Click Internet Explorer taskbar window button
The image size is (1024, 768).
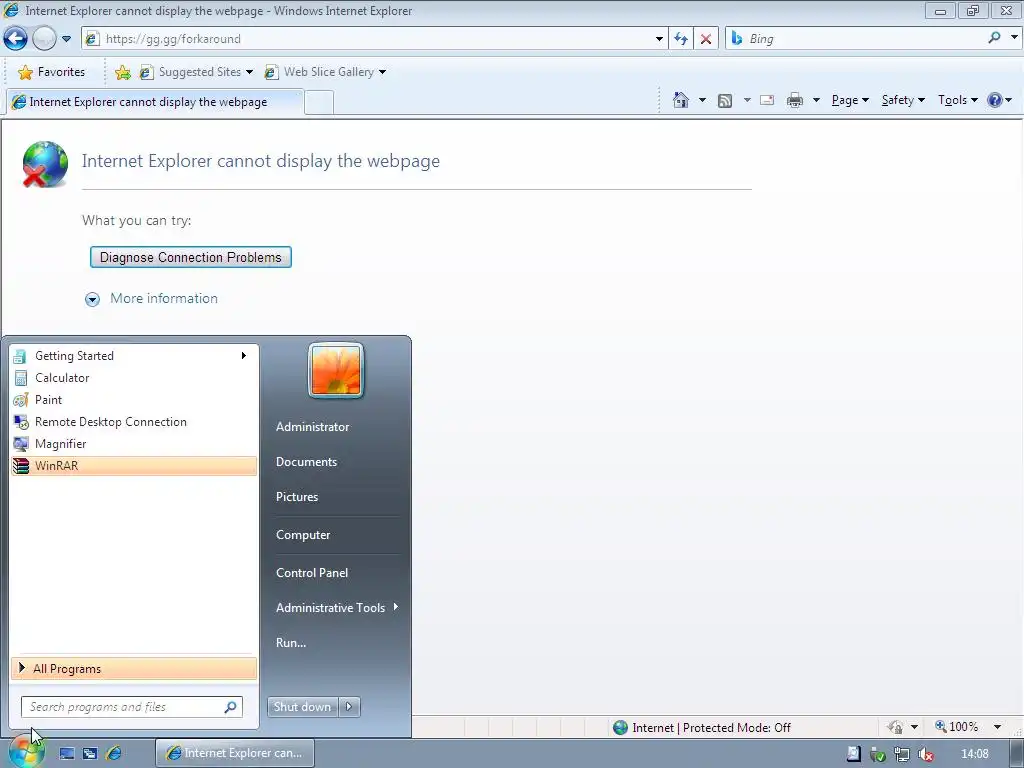[235, 753]
